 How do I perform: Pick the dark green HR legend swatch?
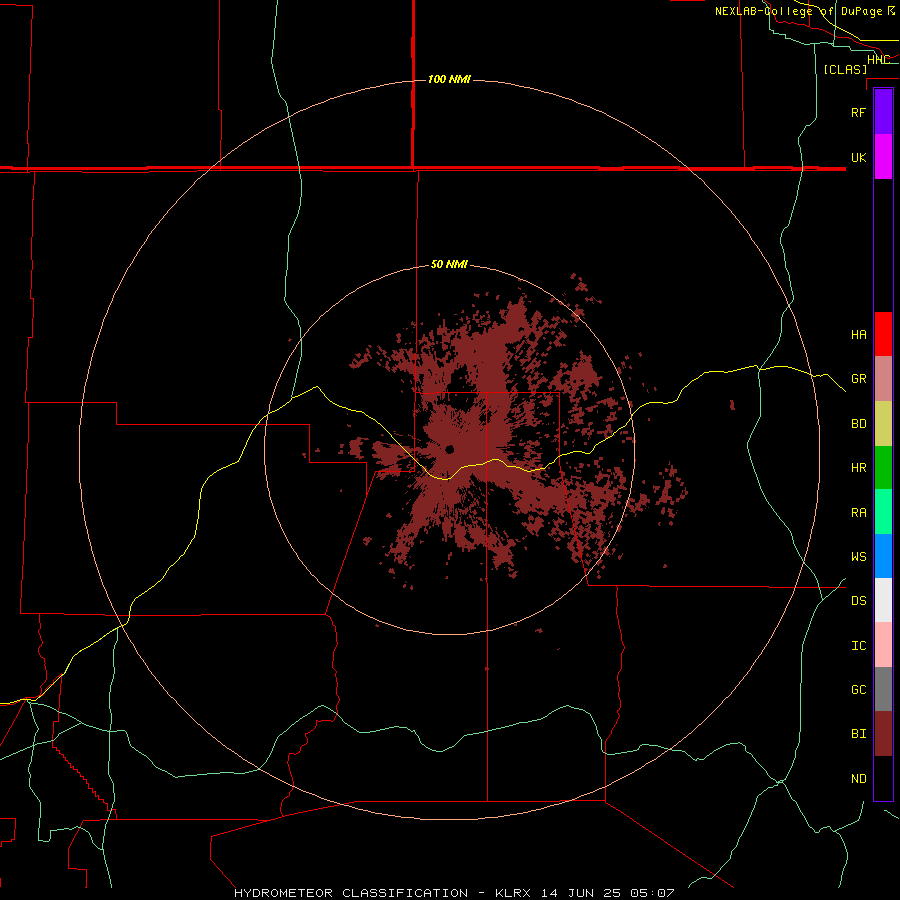tap(883, 468)
